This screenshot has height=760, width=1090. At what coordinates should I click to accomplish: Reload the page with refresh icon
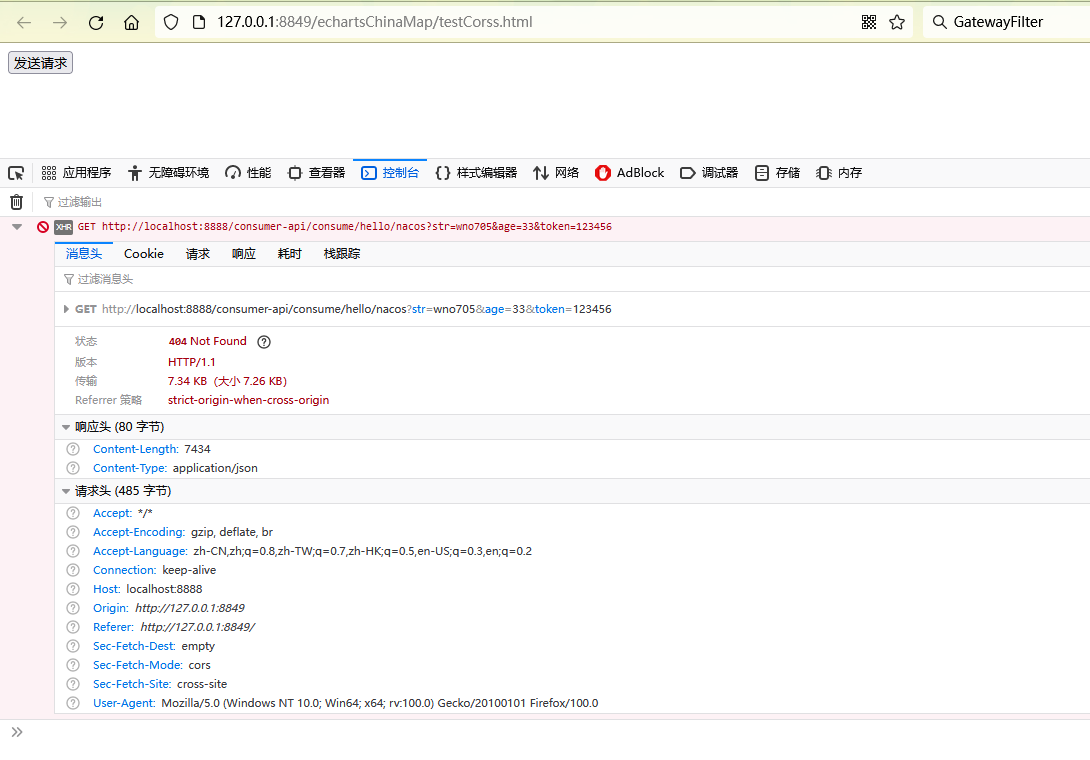click(x=96, y=22)
